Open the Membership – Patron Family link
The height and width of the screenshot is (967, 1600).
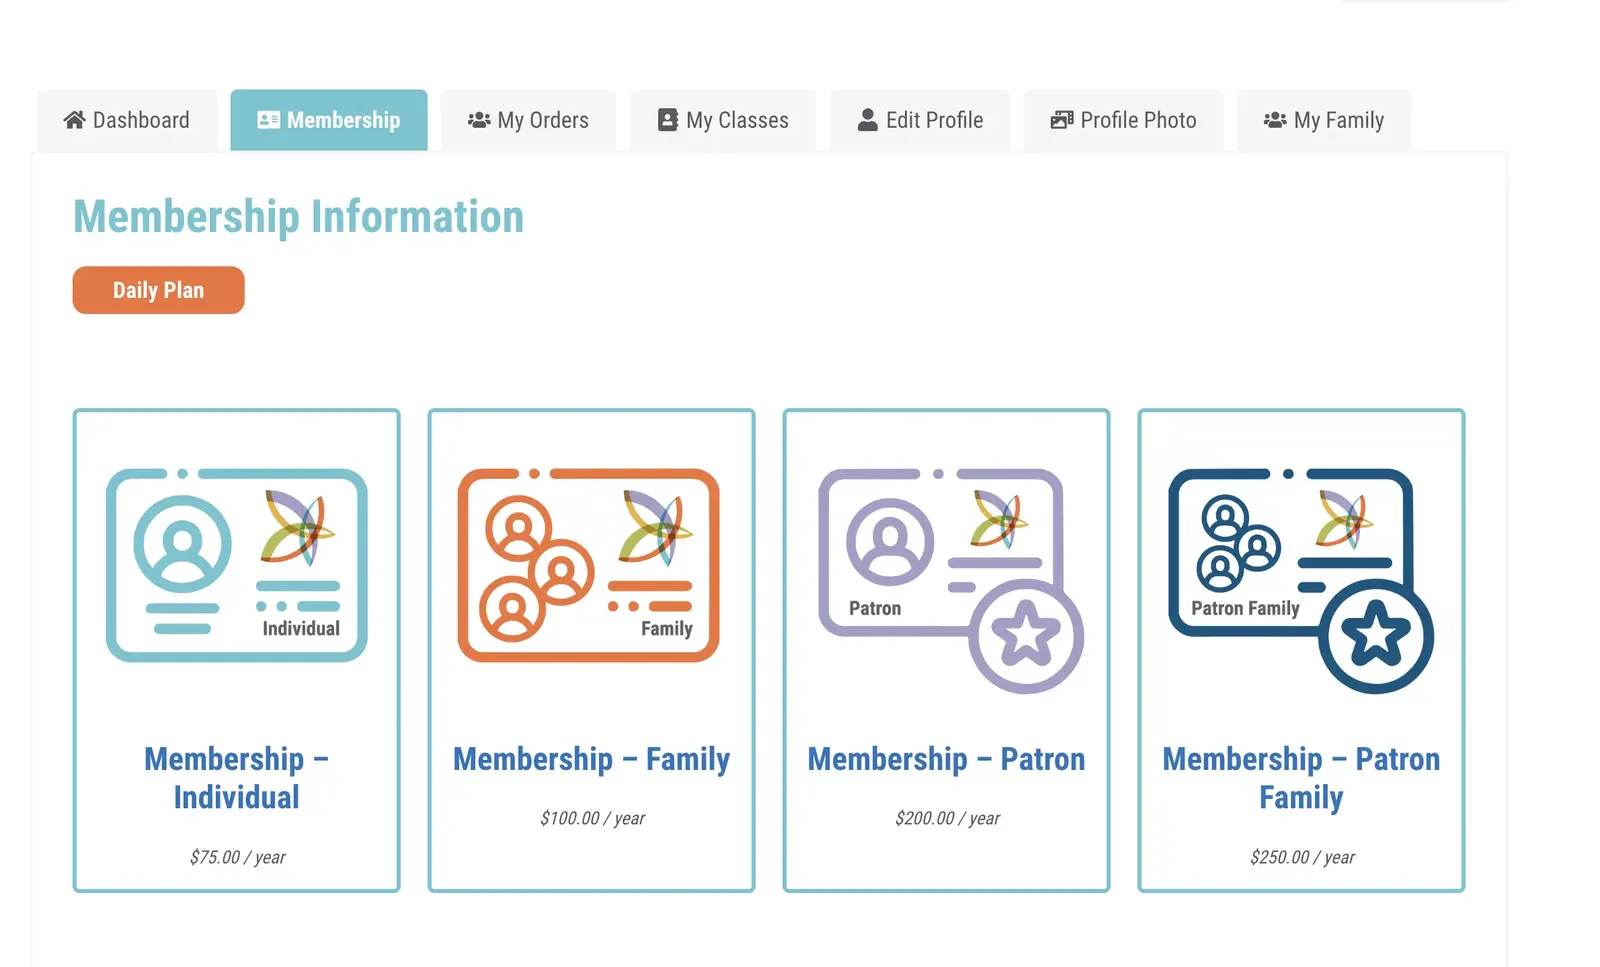point(1301,778)
